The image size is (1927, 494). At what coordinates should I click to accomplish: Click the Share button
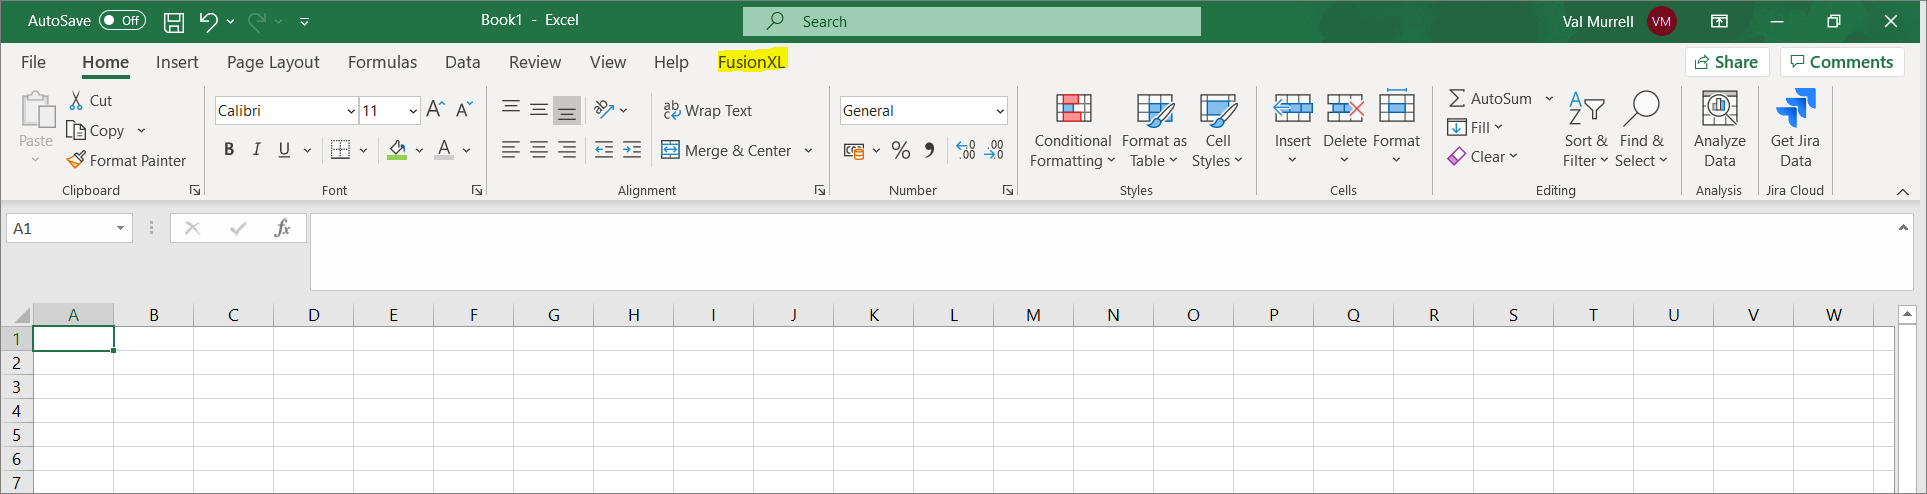pyautogui.click(x=1726, y=62)
